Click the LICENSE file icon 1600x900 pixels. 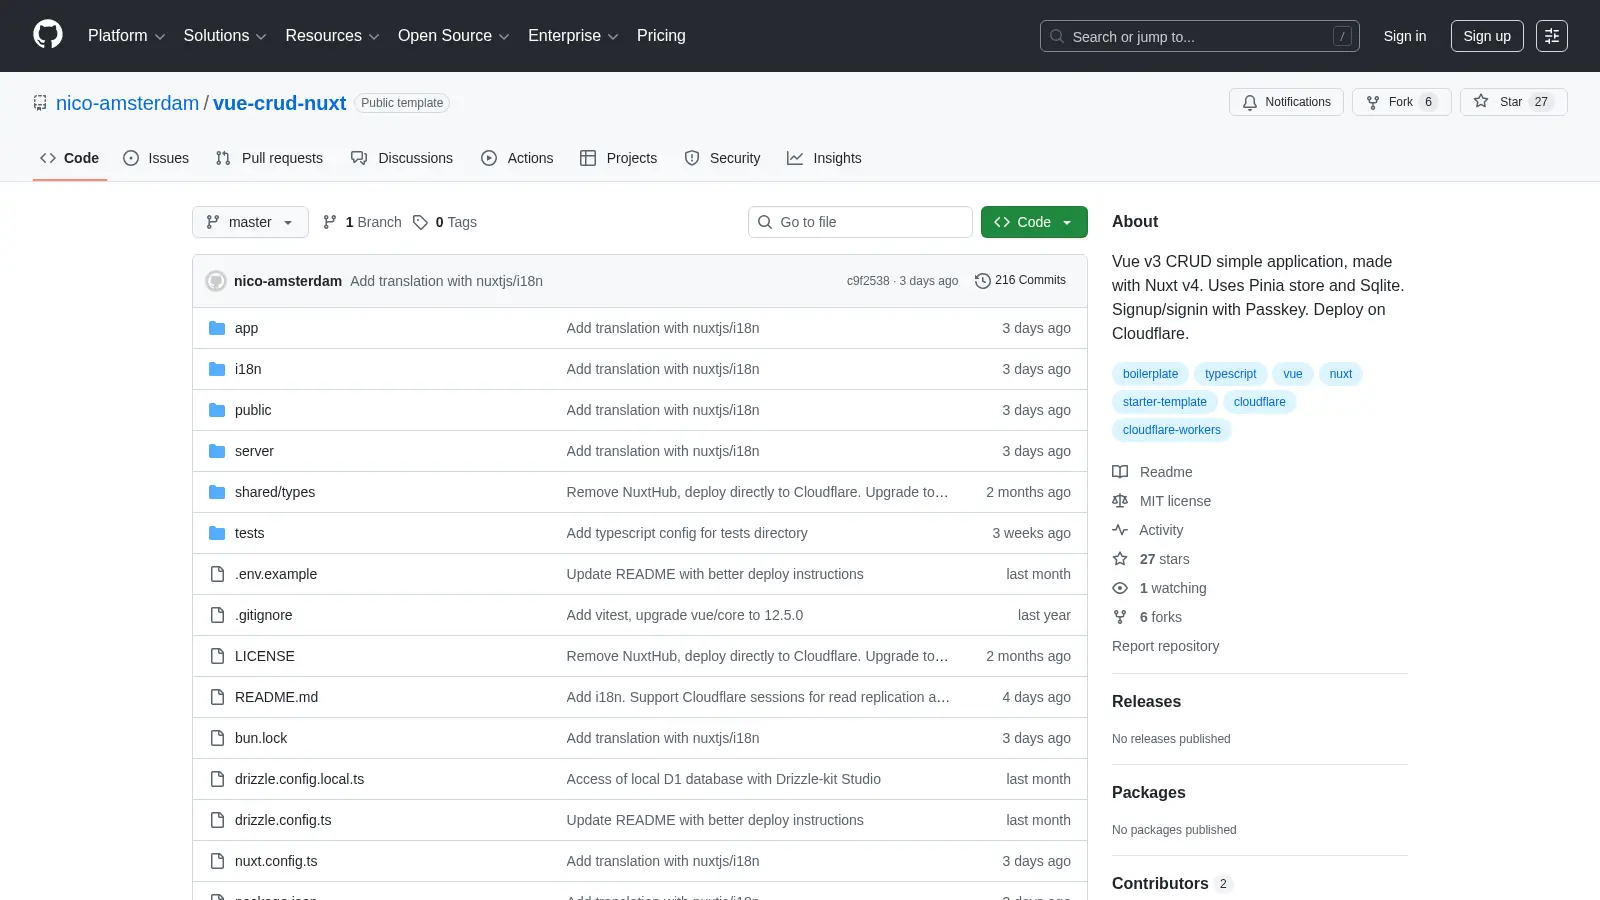pyautogui.click(x=217, y=656)
